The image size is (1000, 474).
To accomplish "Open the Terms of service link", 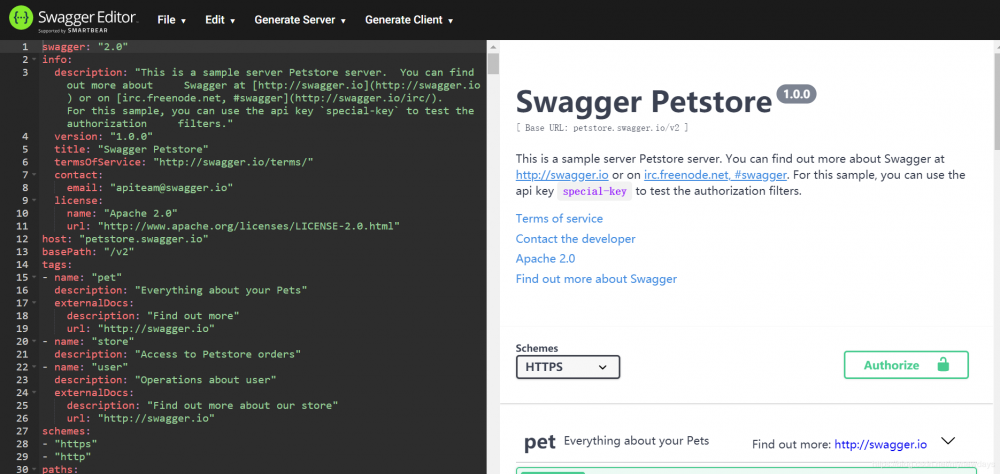I will [x=559, y=218].
